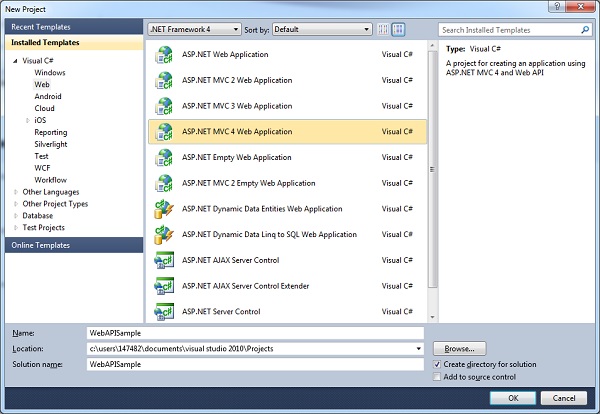Select ASP.NET MVC 3 Web Application text
The height and width of the screenshot is (414, 600).
pyautogui.click(x=237, y=106)
